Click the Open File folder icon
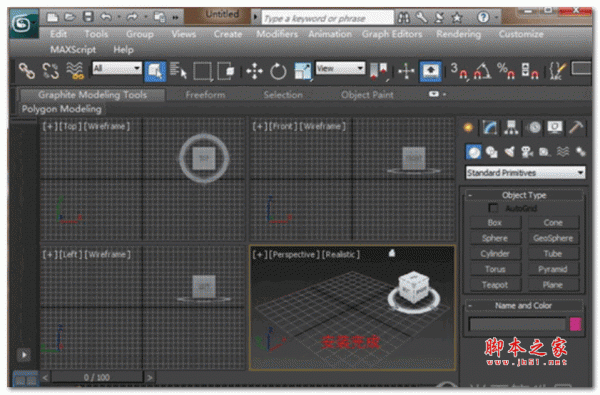This screenshot has width=600, height=395. point(69,17)
